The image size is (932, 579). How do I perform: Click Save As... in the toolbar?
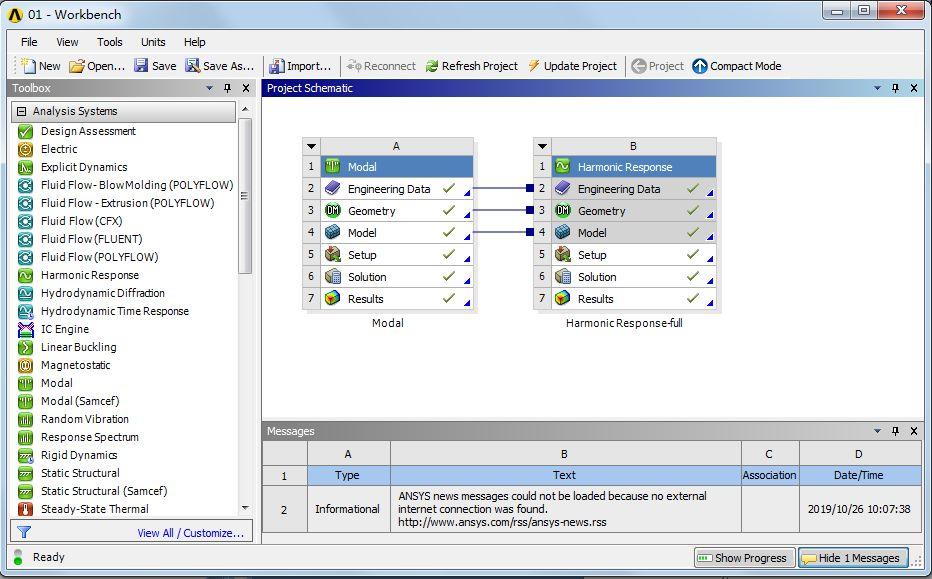pos(219,66)
